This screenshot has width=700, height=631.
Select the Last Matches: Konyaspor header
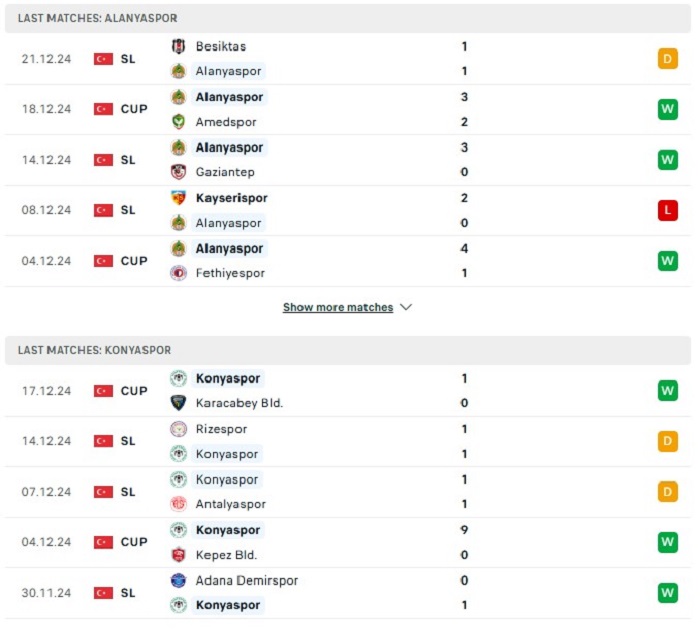point(348,350)
